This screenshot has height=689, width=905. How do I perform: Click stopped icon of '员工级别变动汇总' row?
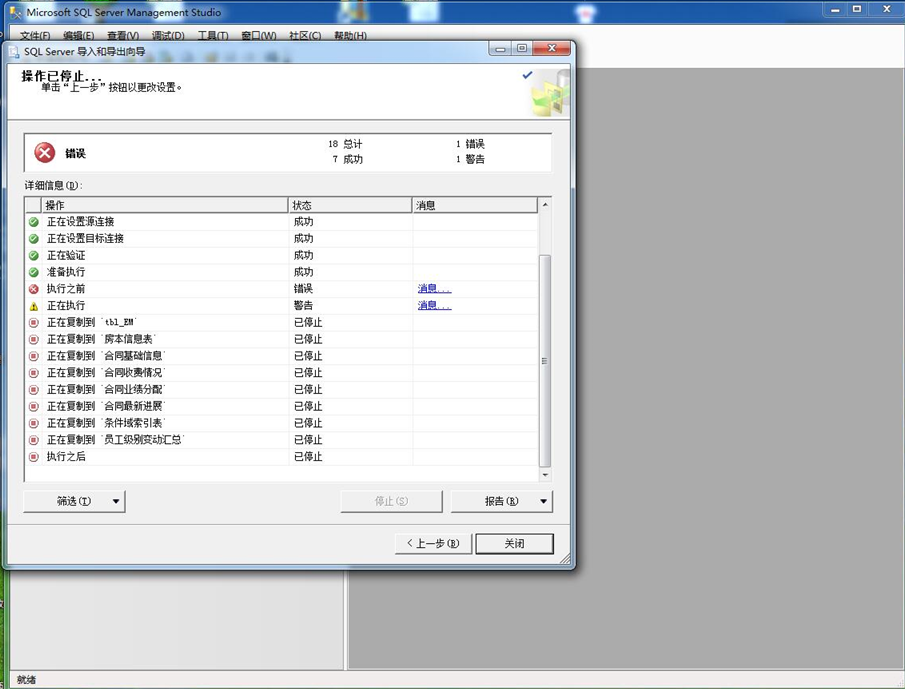click(x=33, y=440)
